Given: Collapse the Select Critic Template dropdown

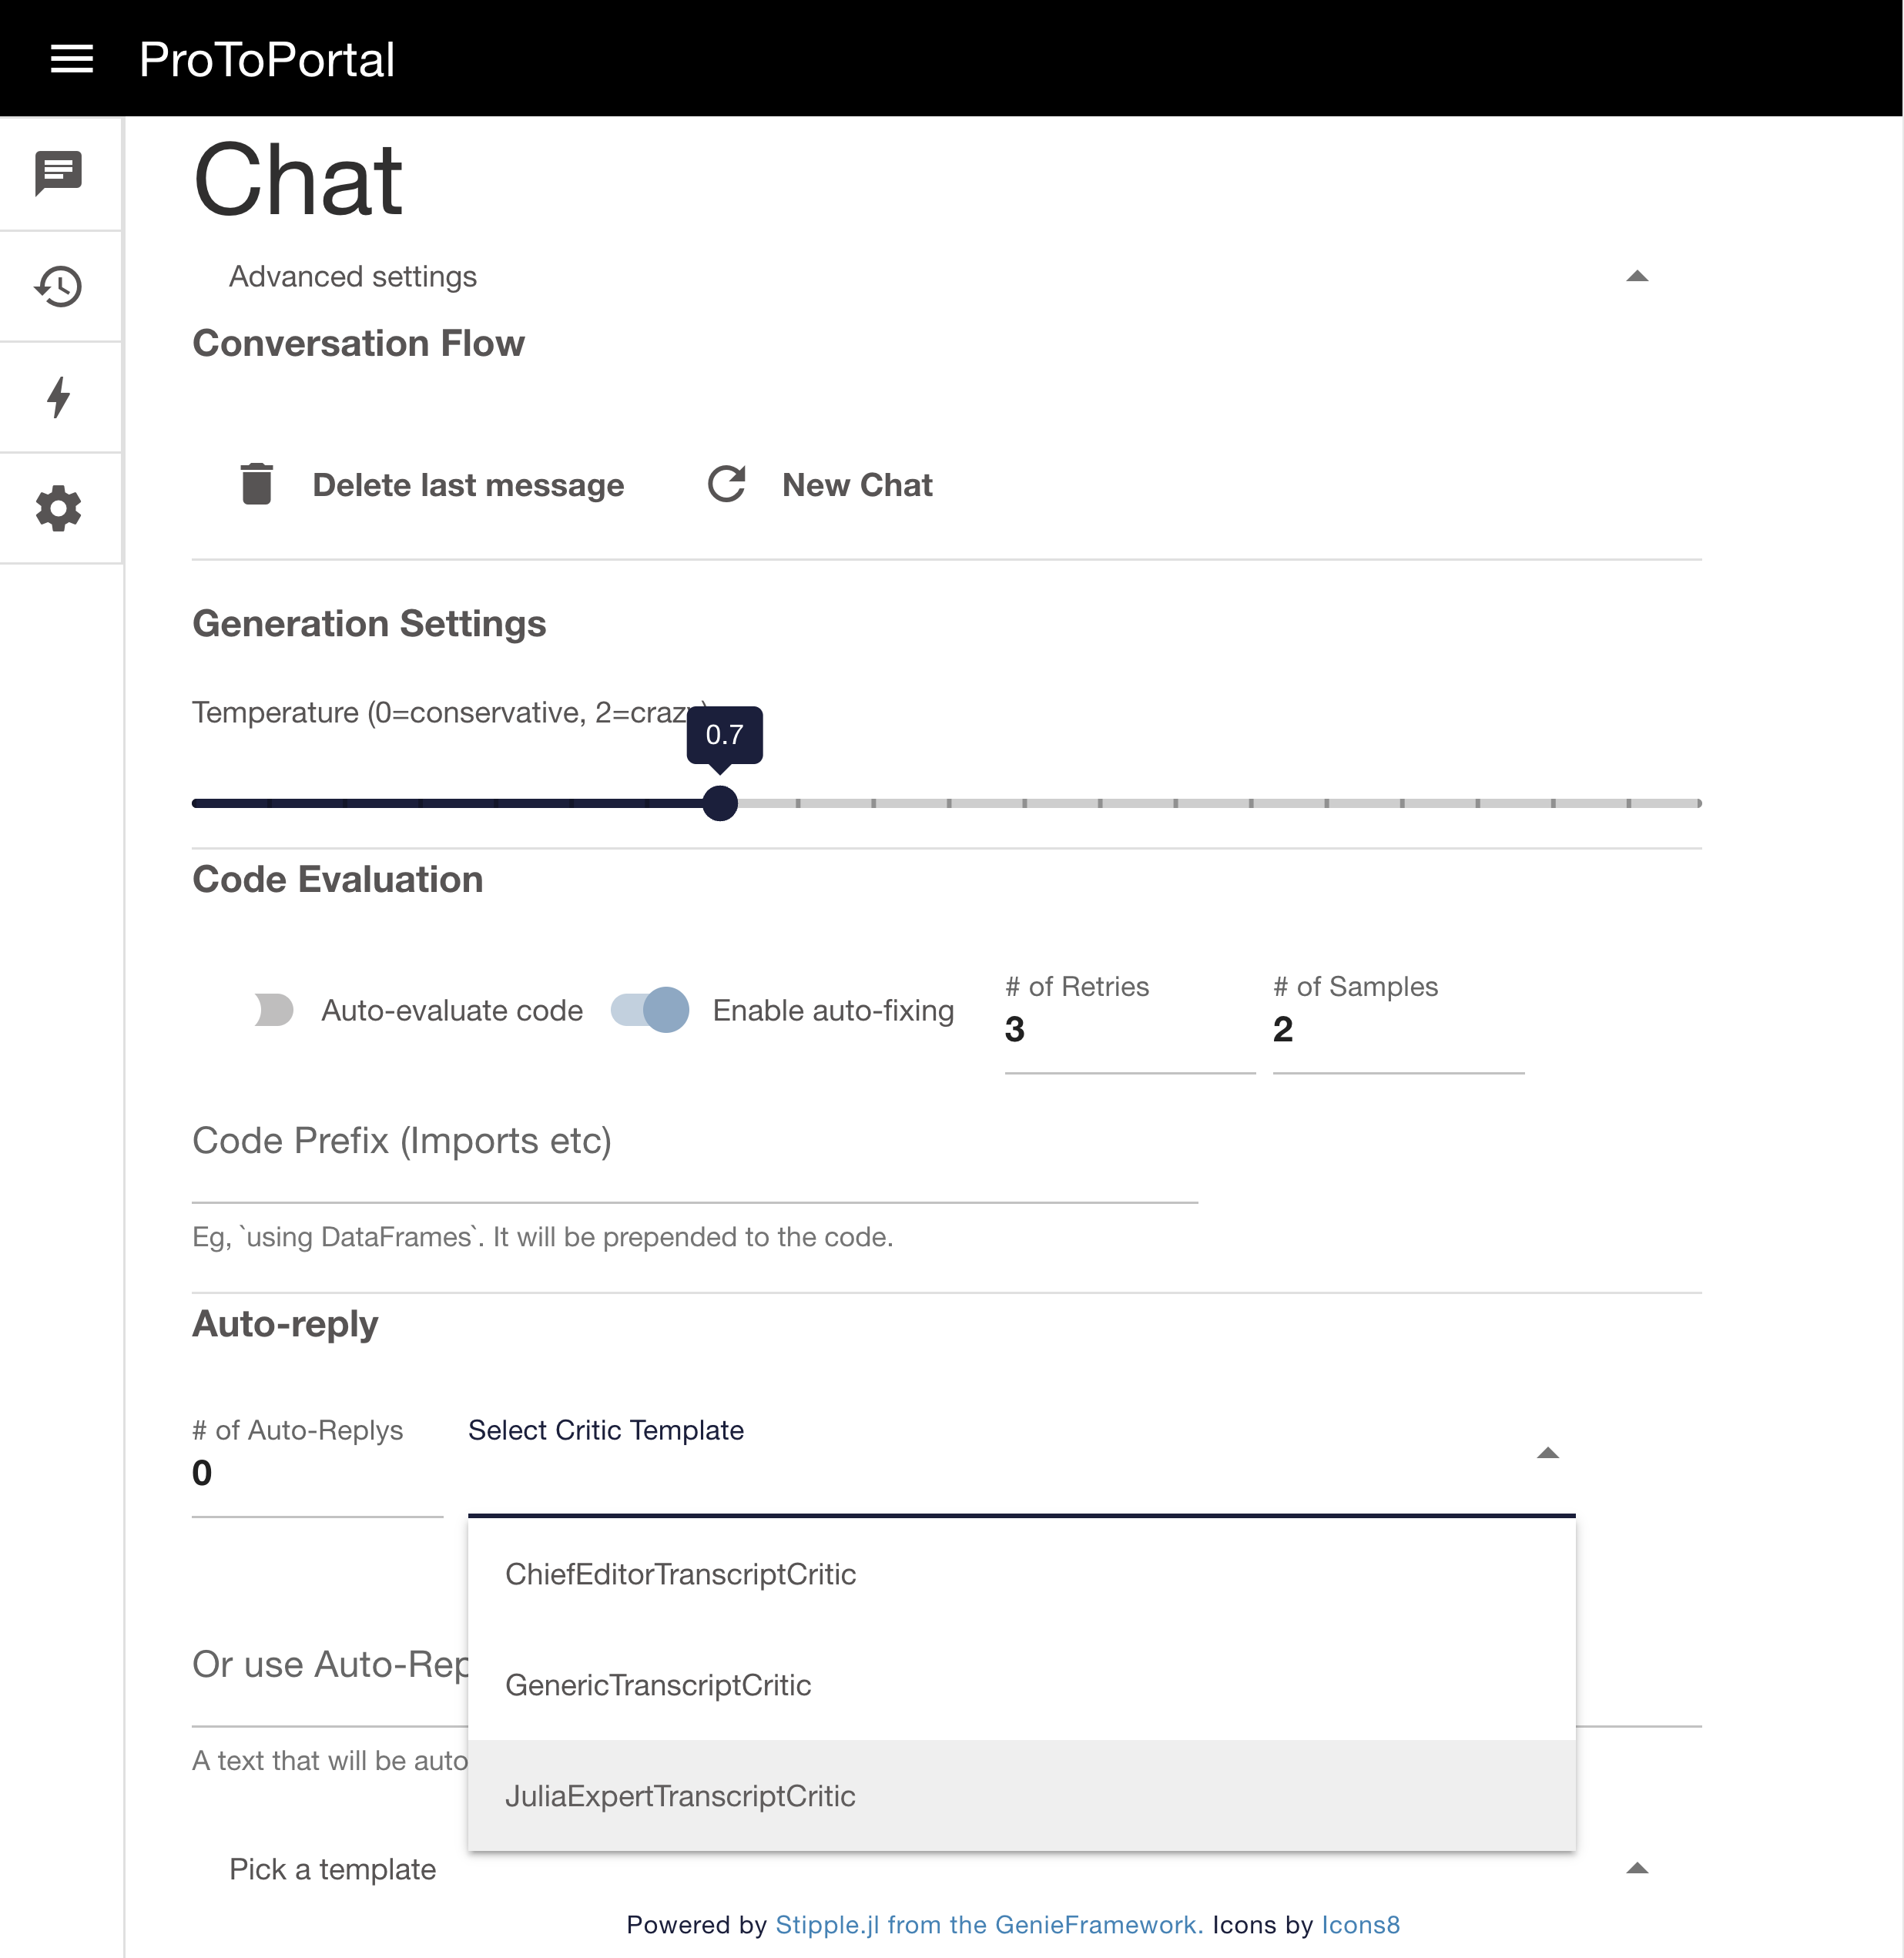Looking at the screenshot, I should click(x=1547, y=1451).
